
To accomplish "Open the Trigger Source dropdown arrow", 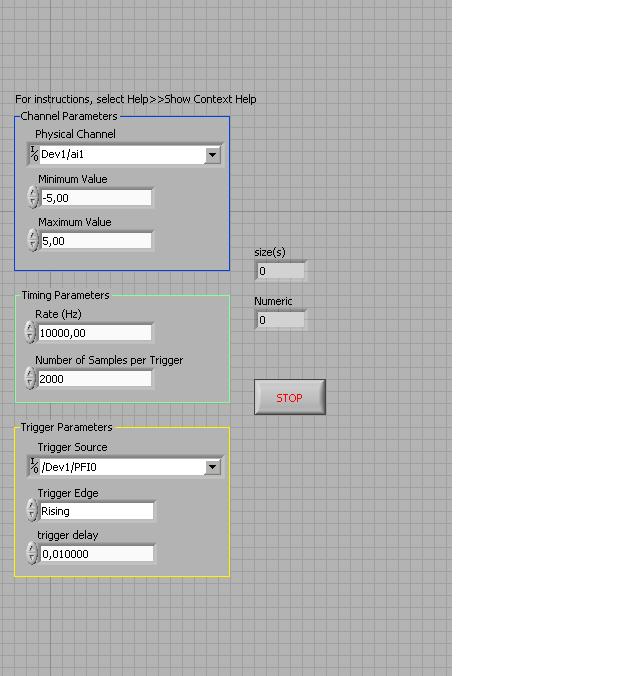I will click(212, 467).
